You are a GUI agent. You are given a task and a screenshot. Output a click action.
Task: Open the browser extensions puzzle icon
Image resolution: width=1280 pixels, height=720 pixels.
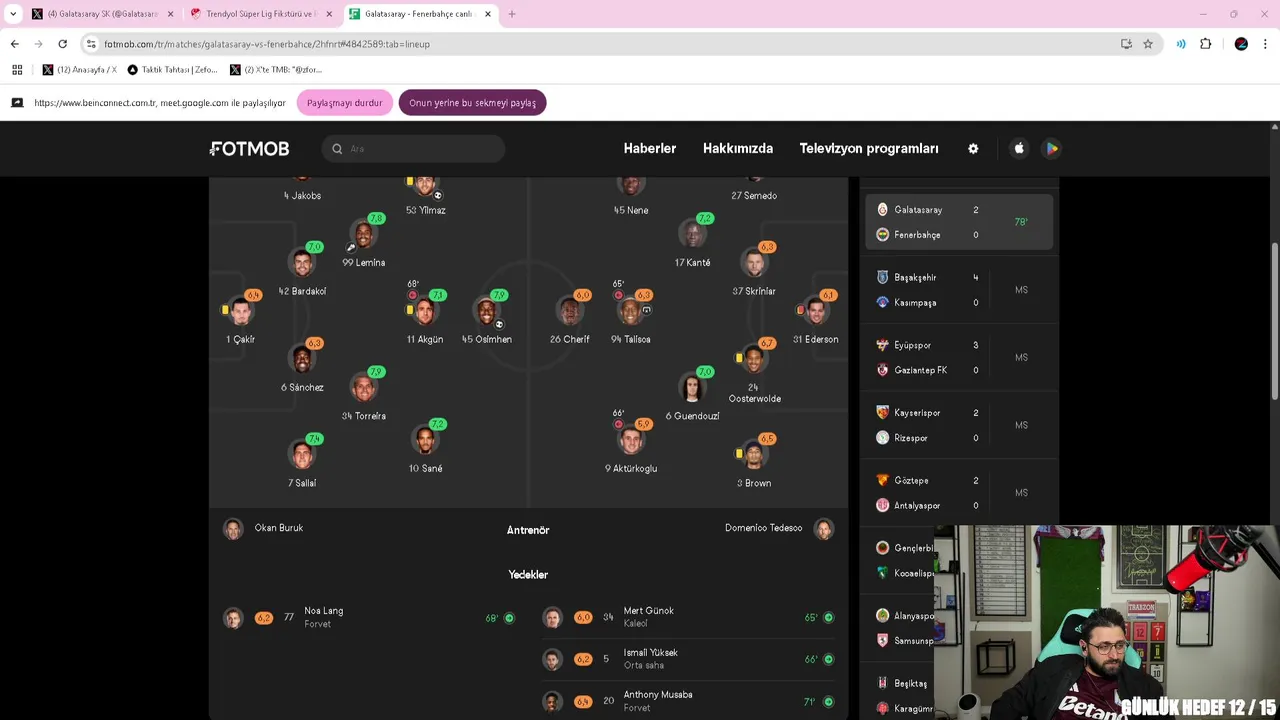(x=1205, y=44)
